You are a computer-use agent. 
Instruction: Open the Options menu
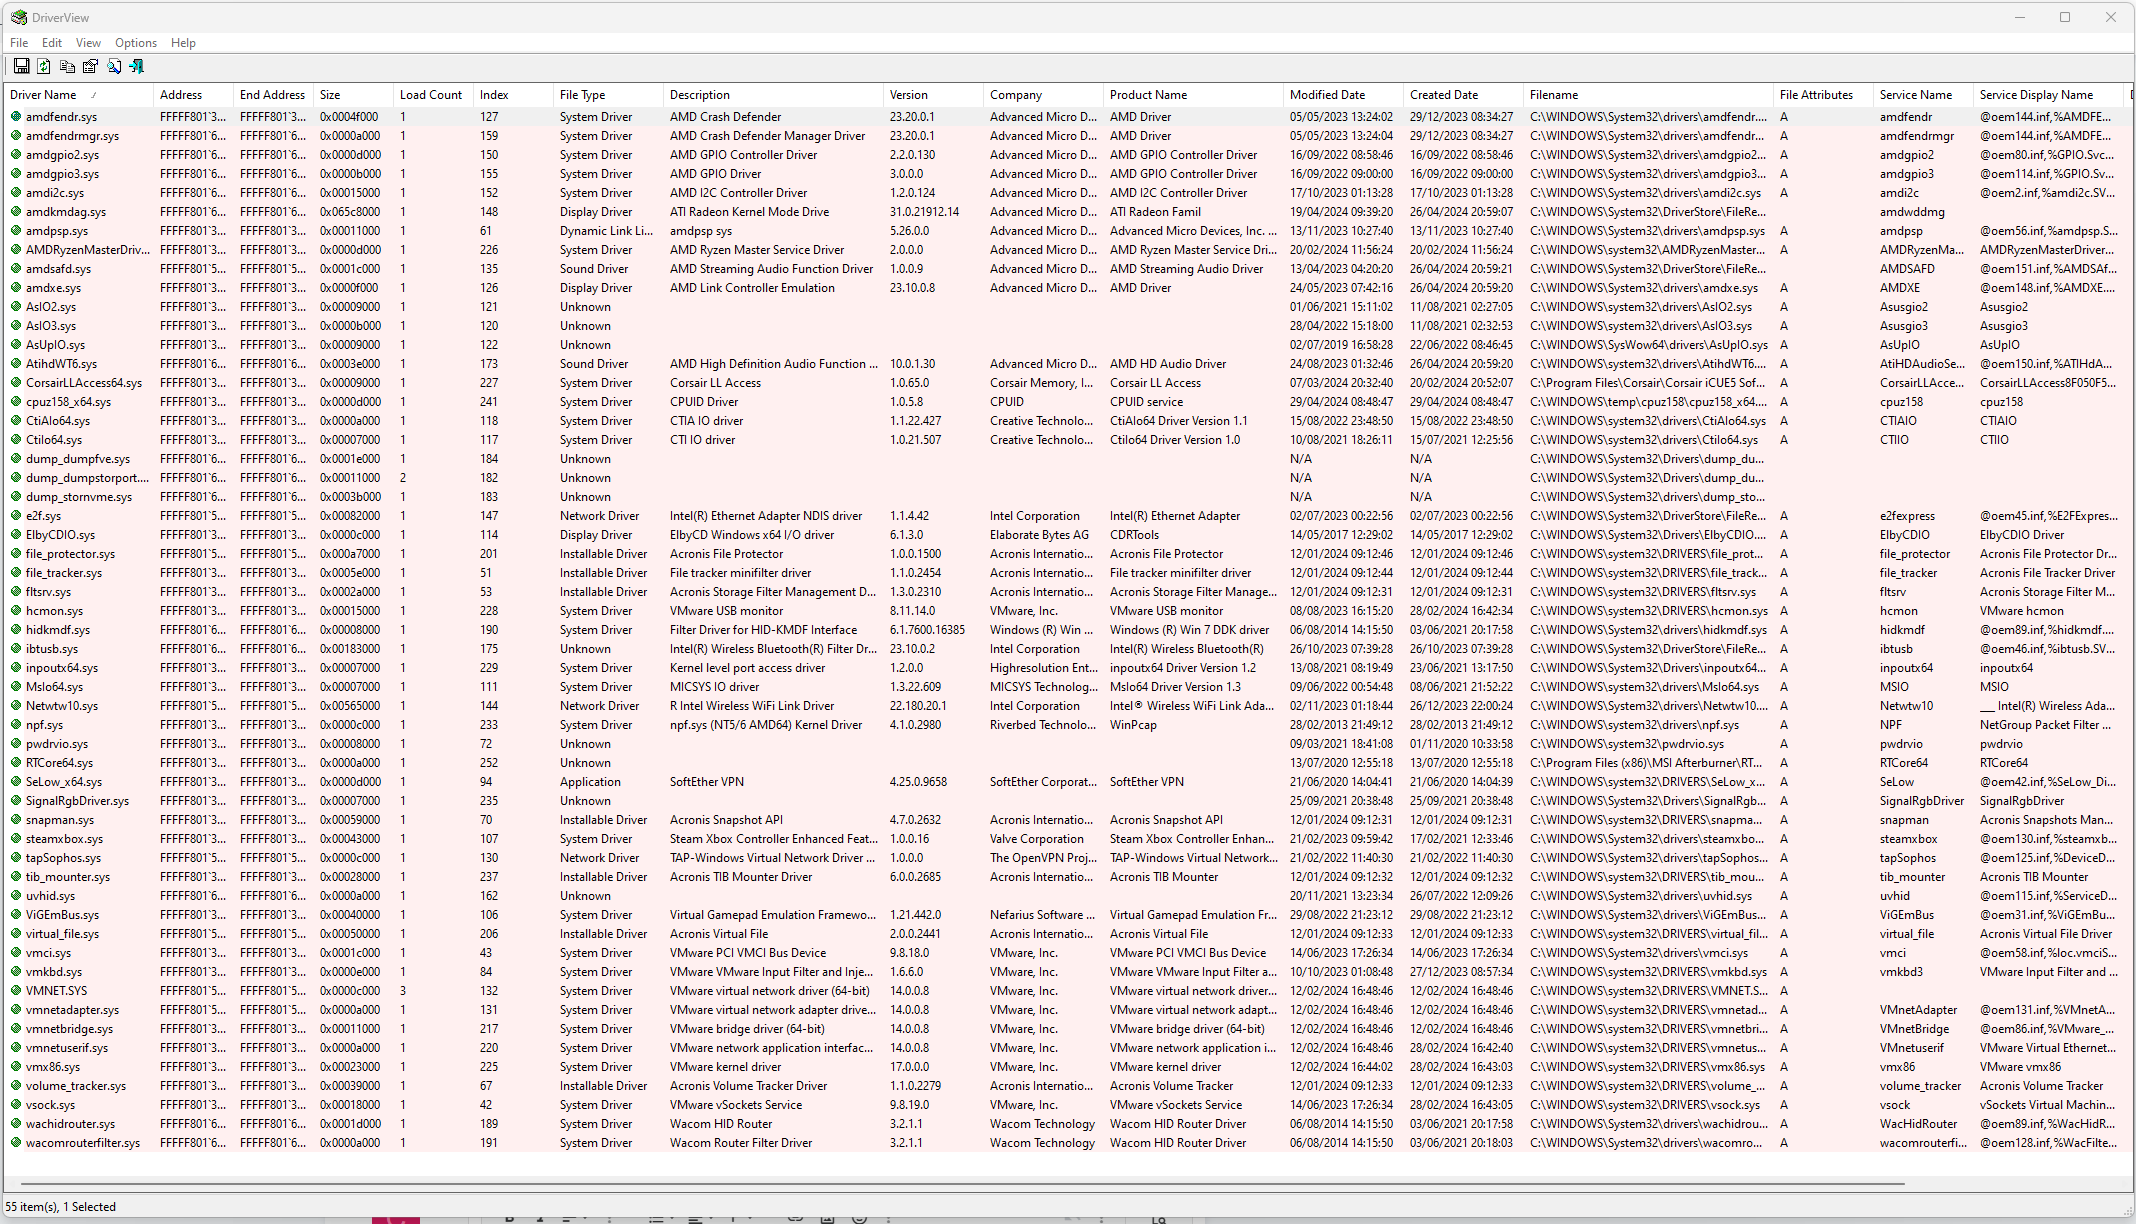tap(136, 43)
